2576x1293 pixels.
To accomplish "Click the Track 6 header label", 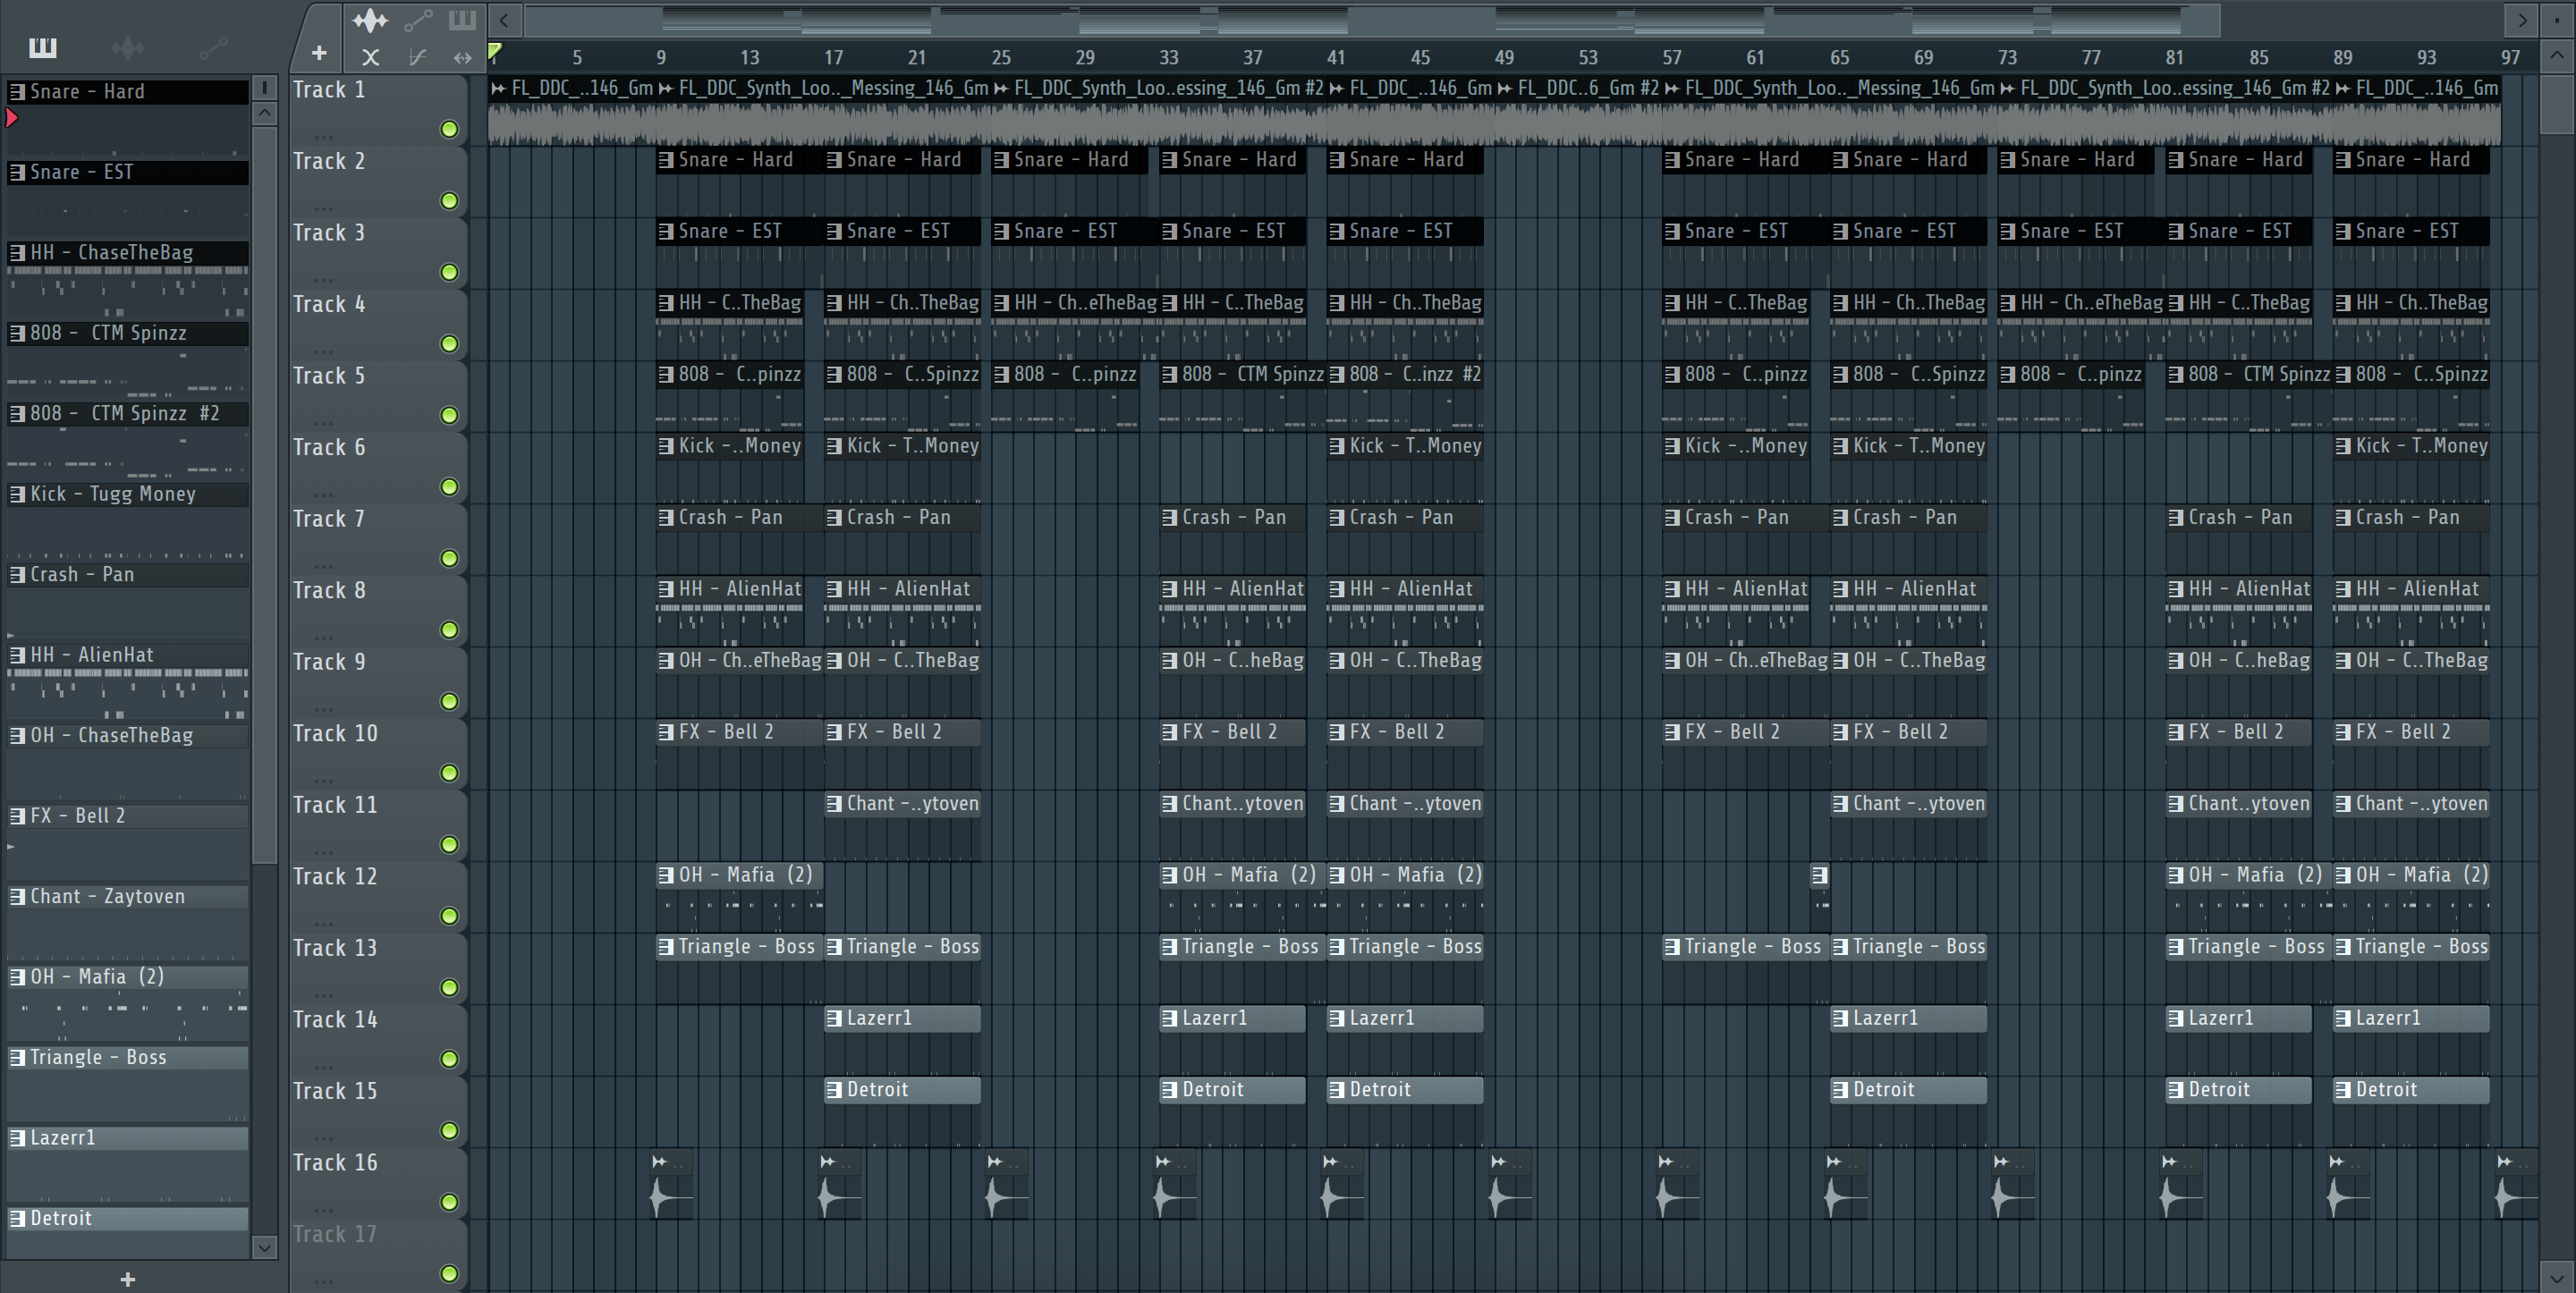I will (x=329, y=447).
